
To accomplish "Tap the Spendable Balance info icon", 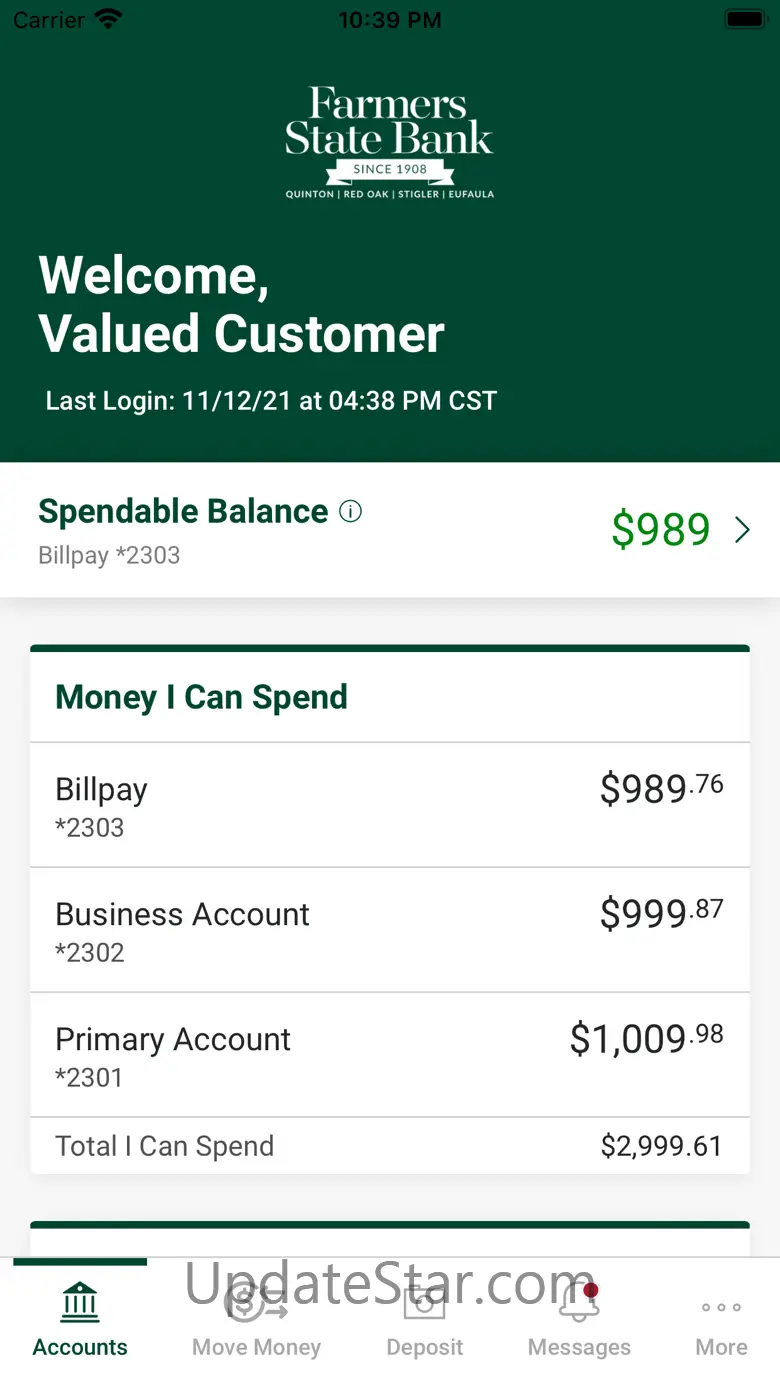I will (351, 512).
